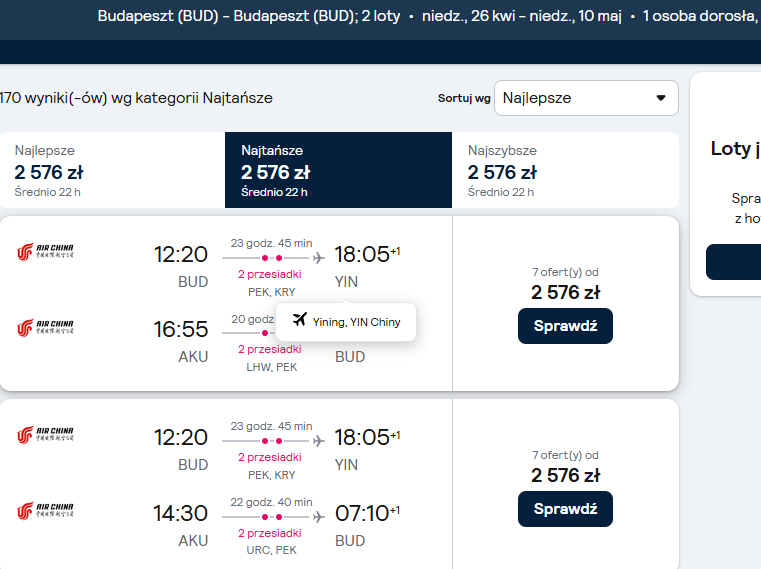Open the Sortuj wg Najlepsze dropdown
761x569 pixels.
tap(586, 98)
